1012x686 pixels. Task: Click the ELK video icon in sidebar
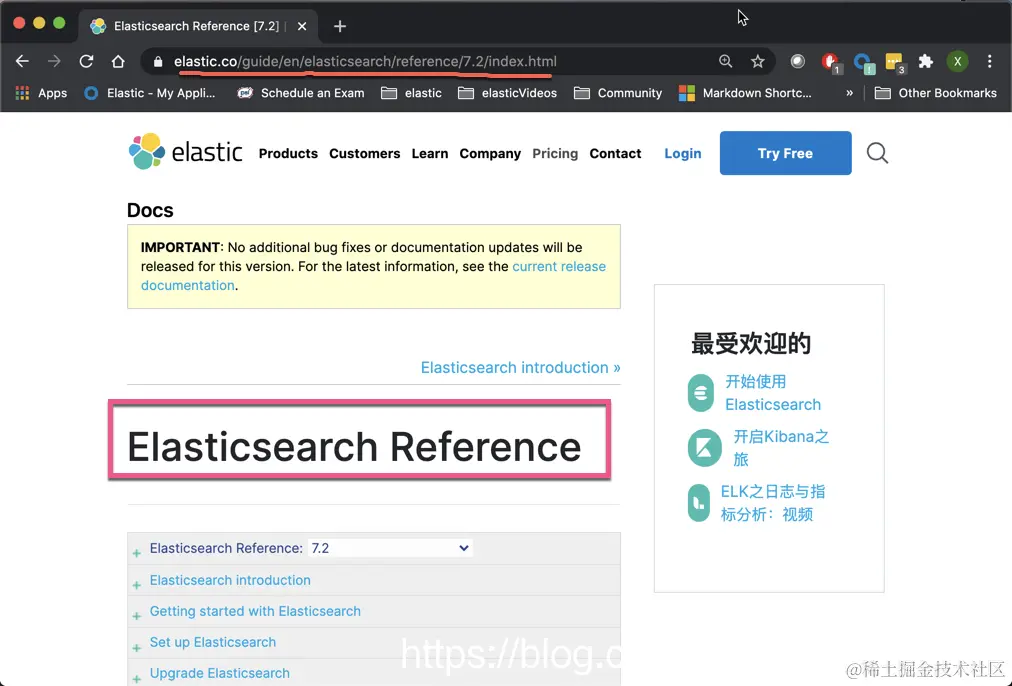[698, 503]
